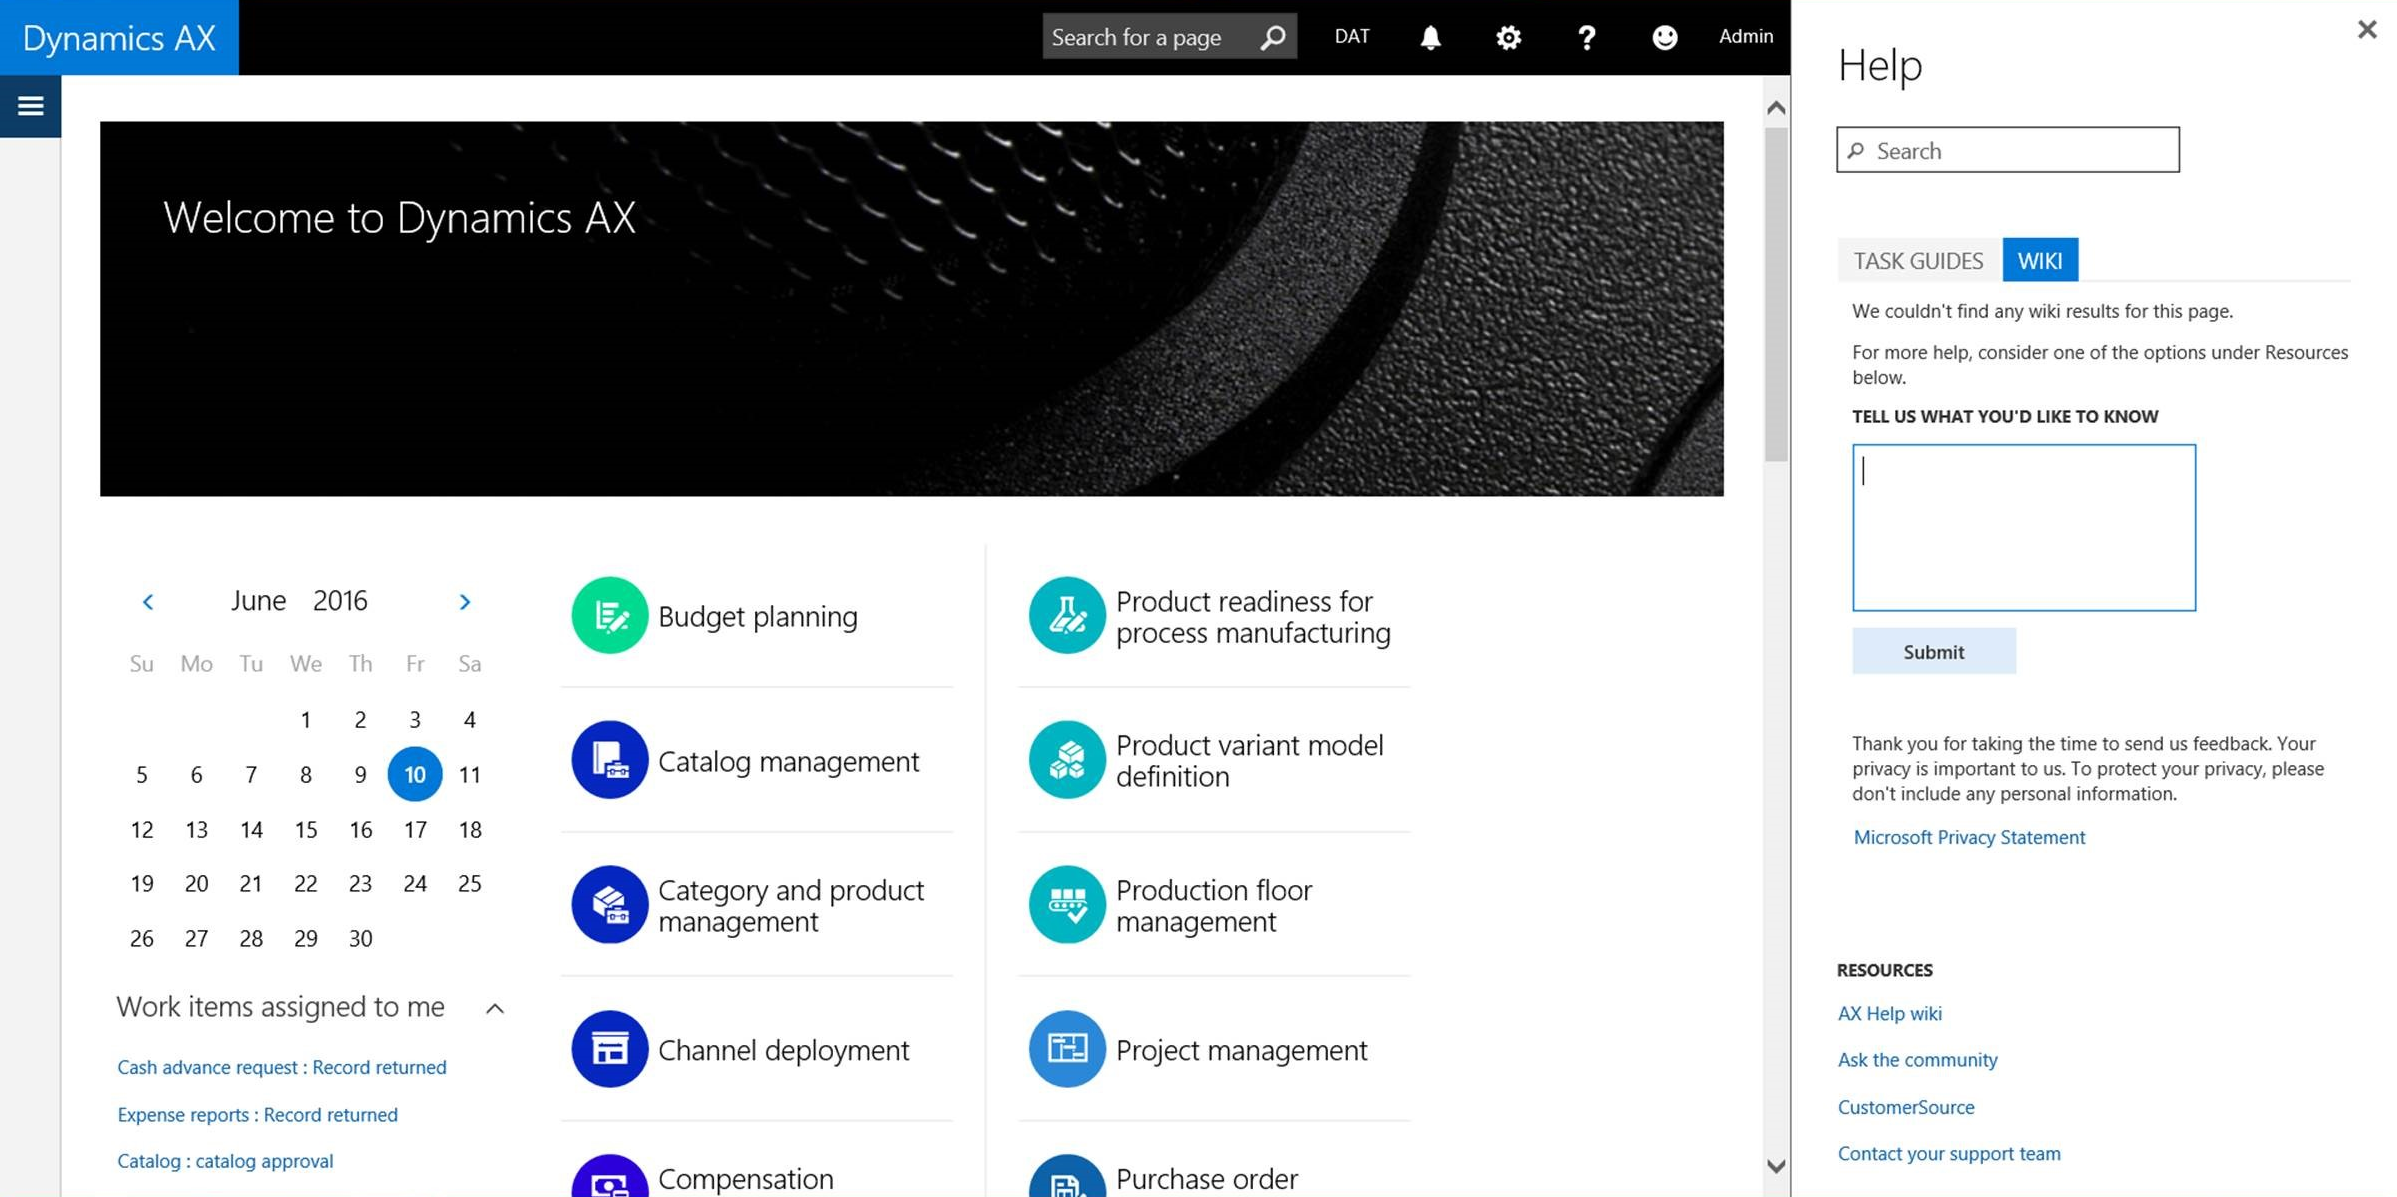2397x1197 pixels.
Task: Click the Submit feedback button
Action: coord(1933,651)
